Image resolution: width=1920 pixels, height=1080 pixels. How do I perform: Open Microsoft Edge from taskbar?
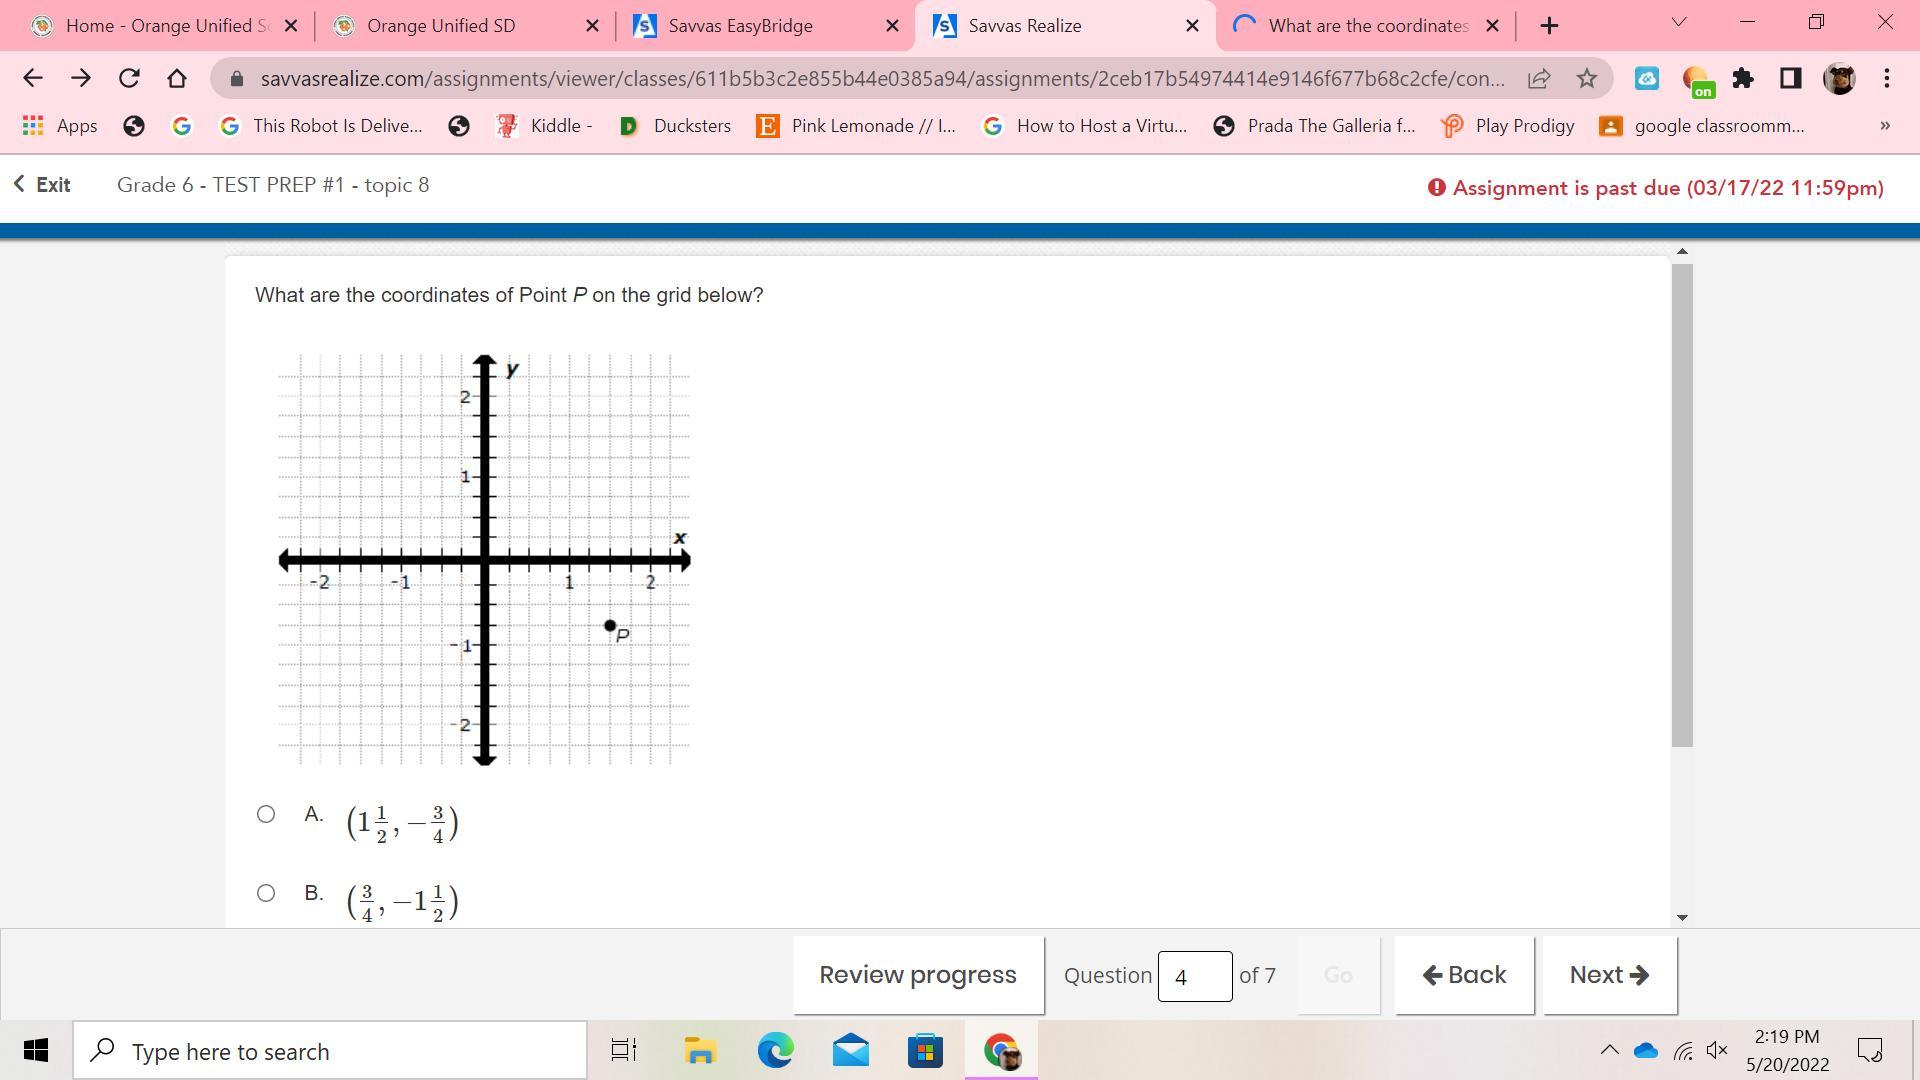click(x=775, y=1051)
